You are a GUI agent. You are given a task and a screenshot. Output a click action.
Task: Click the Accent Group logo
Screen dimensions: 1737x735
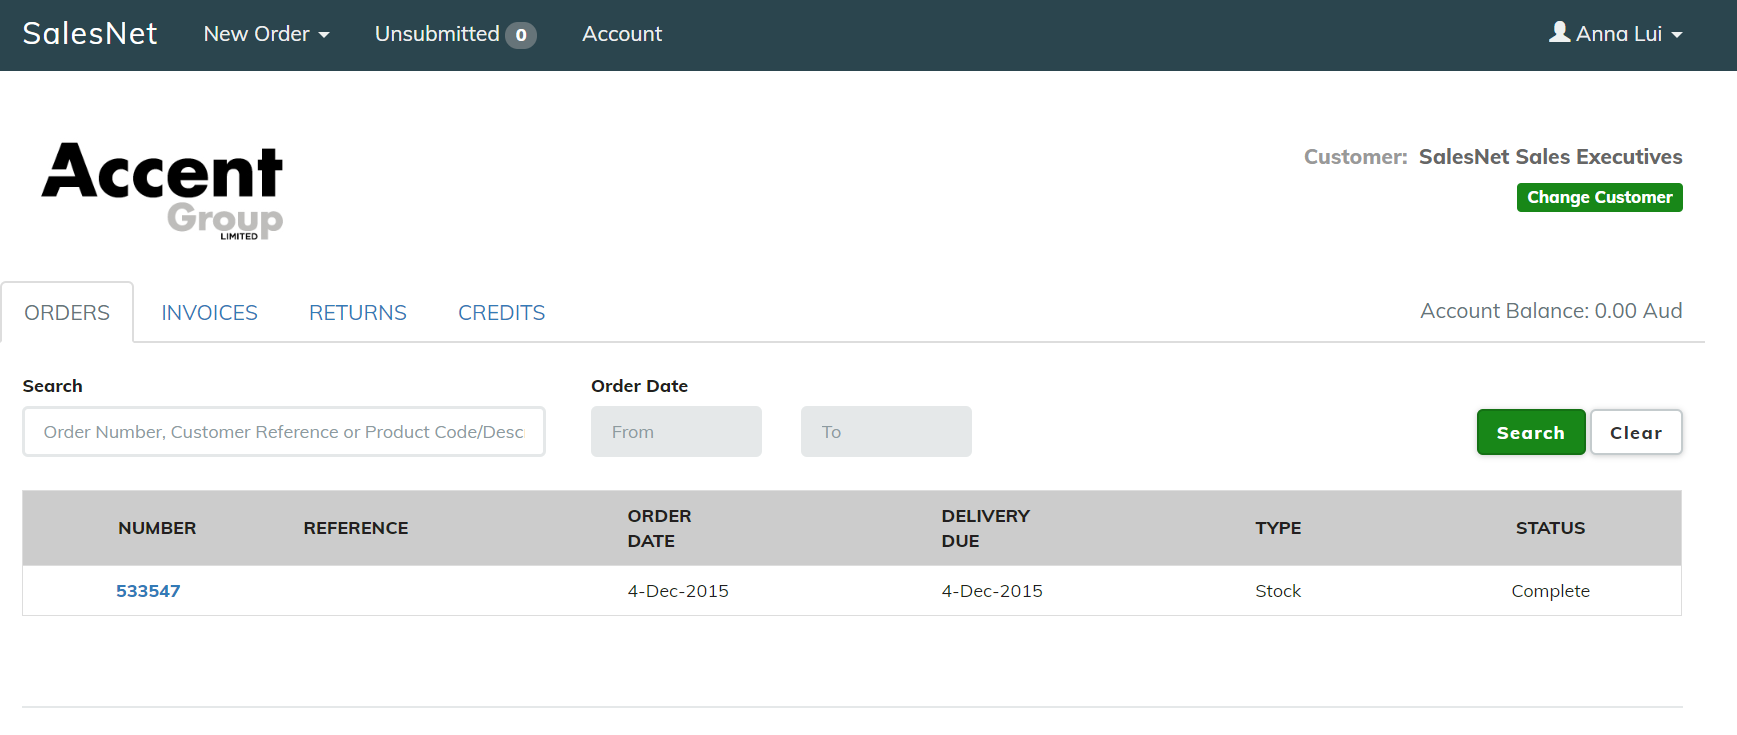pos(163,189)
